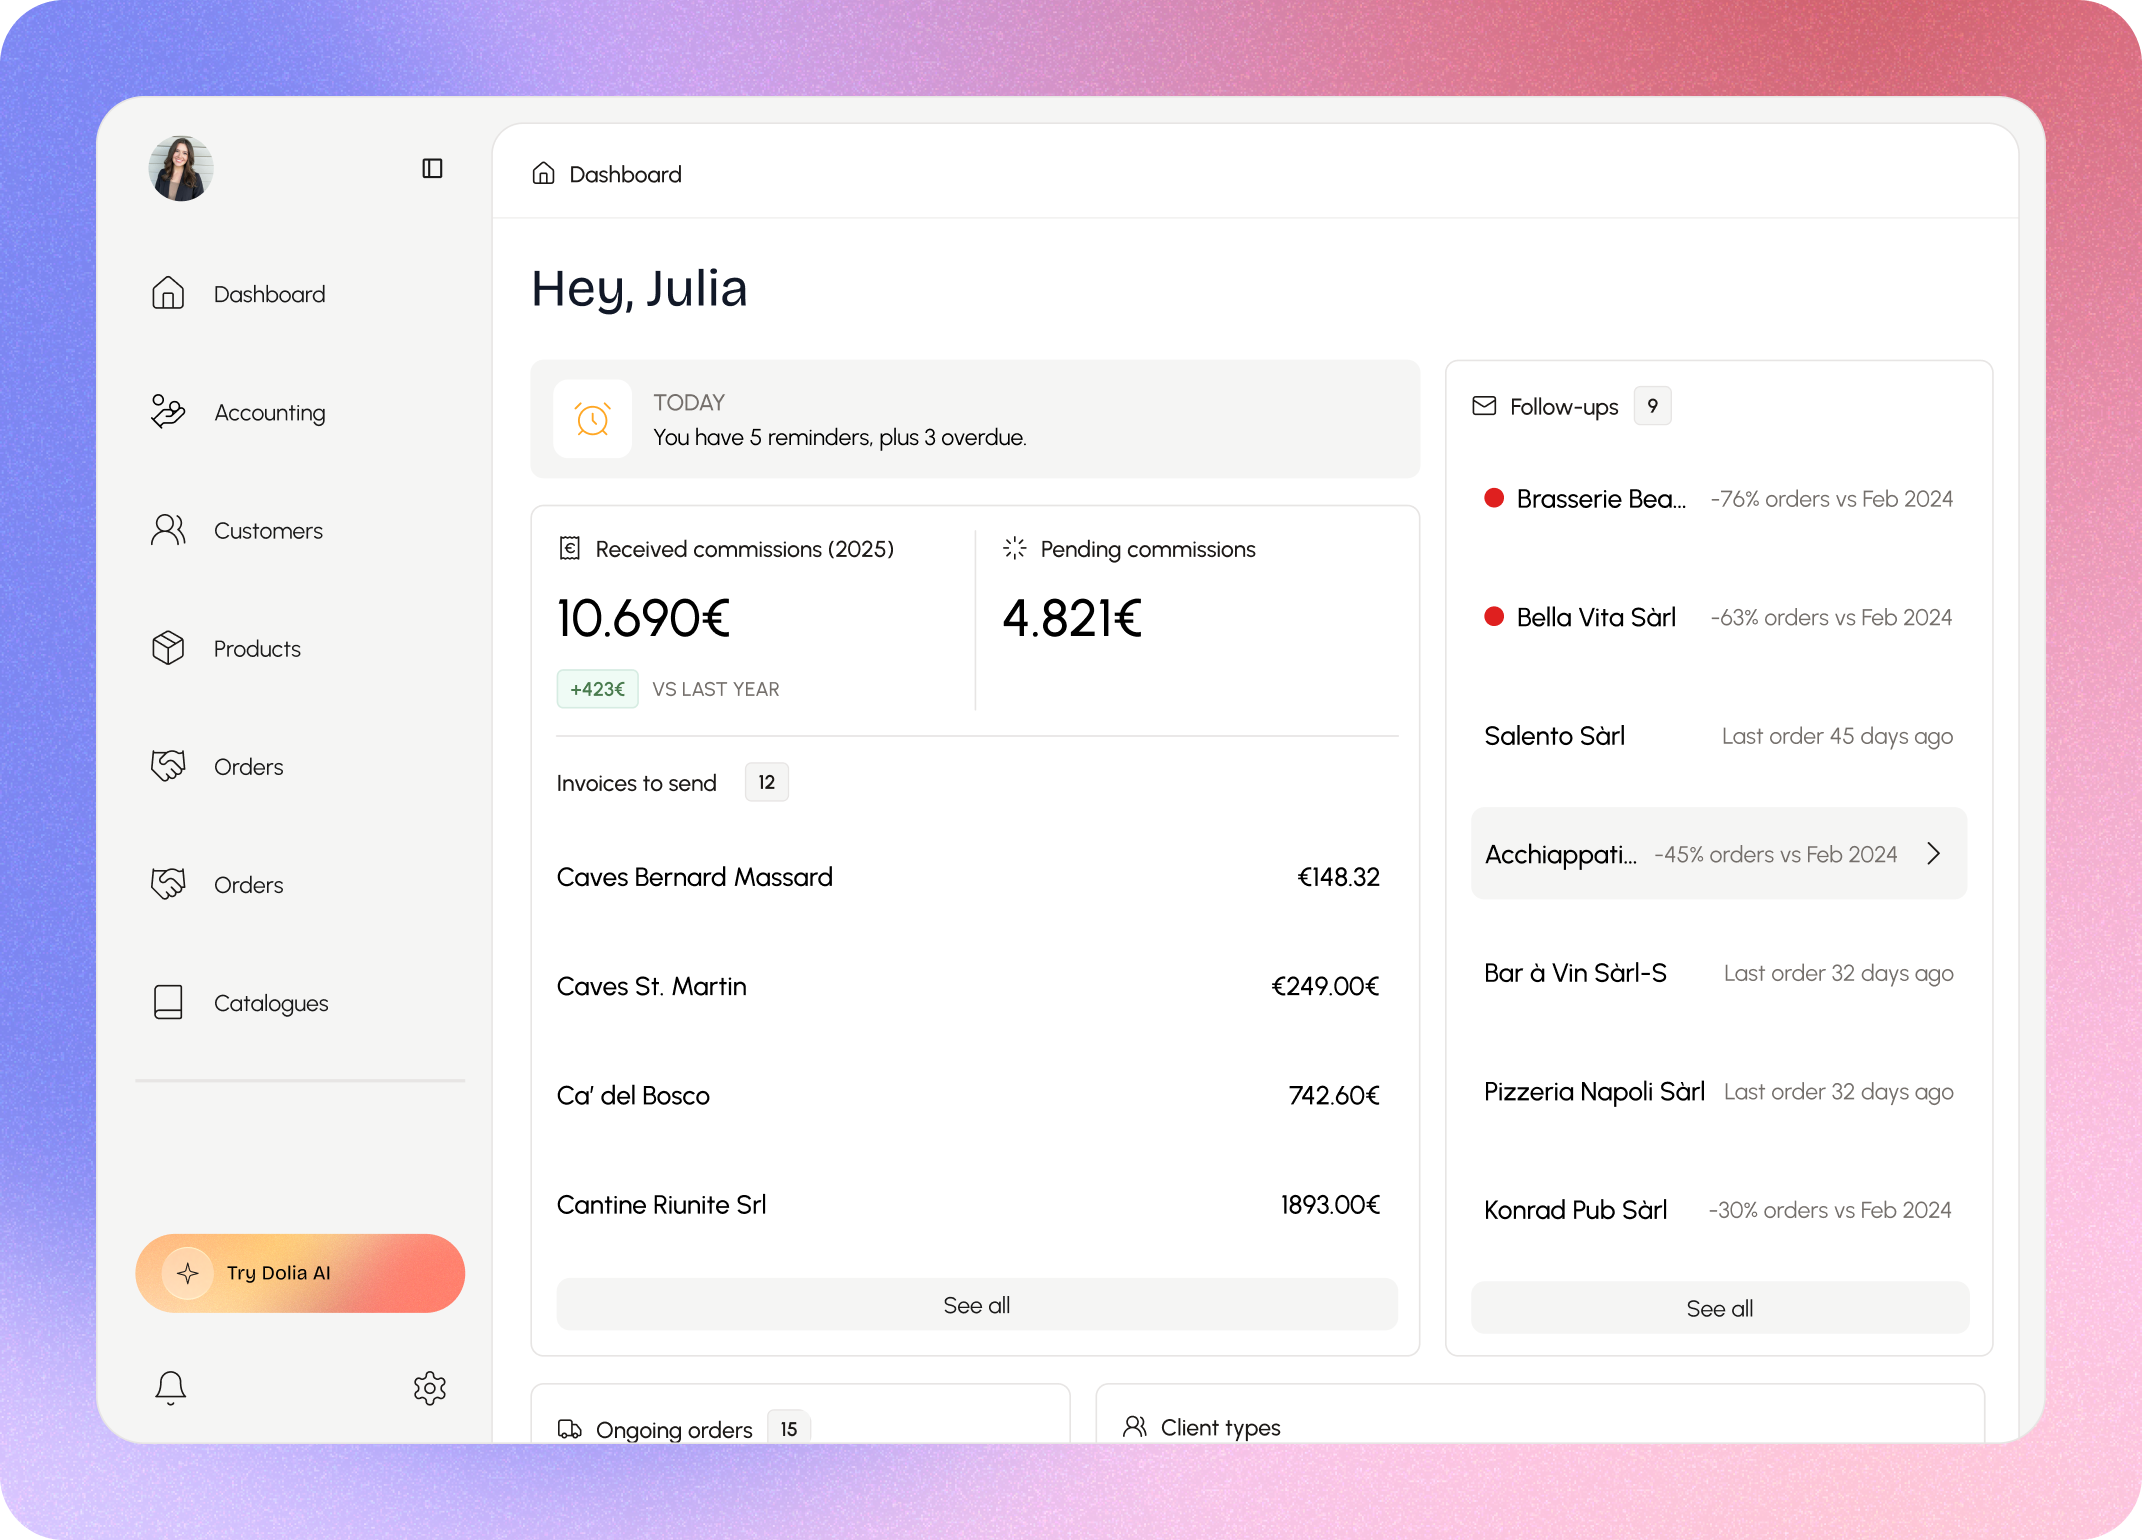Open settings gear icon
Screen dimensions: 2142x1540
point(429,1387)
